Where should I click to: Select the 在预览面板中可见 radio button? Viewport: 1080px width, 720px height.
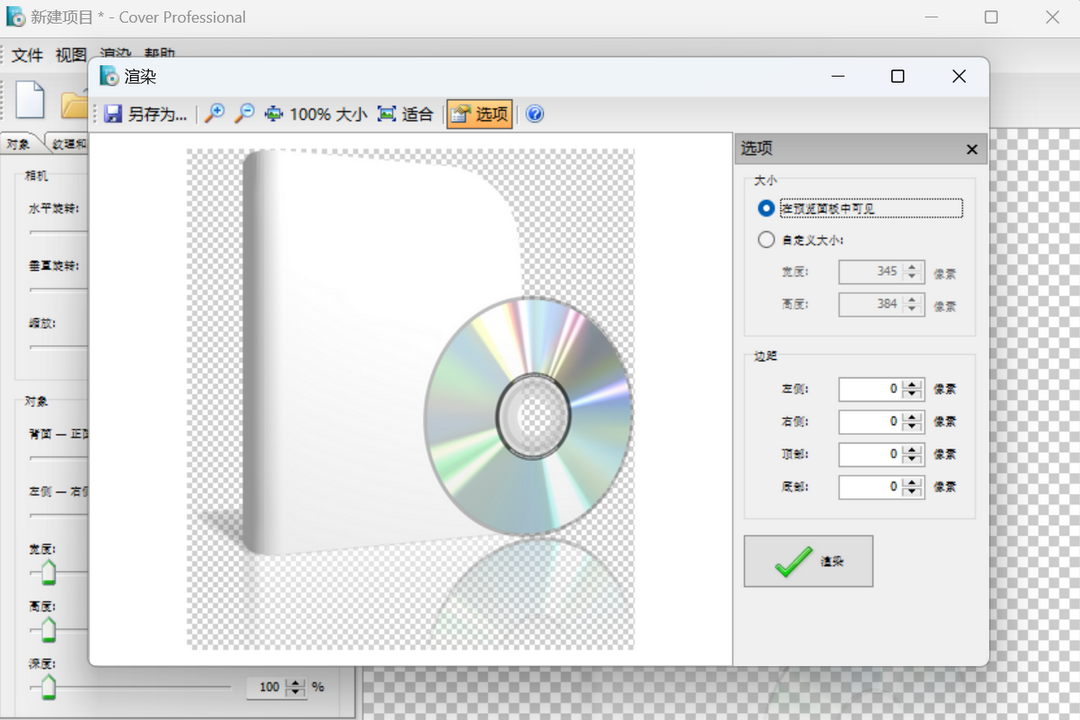(x=765, y=208)
